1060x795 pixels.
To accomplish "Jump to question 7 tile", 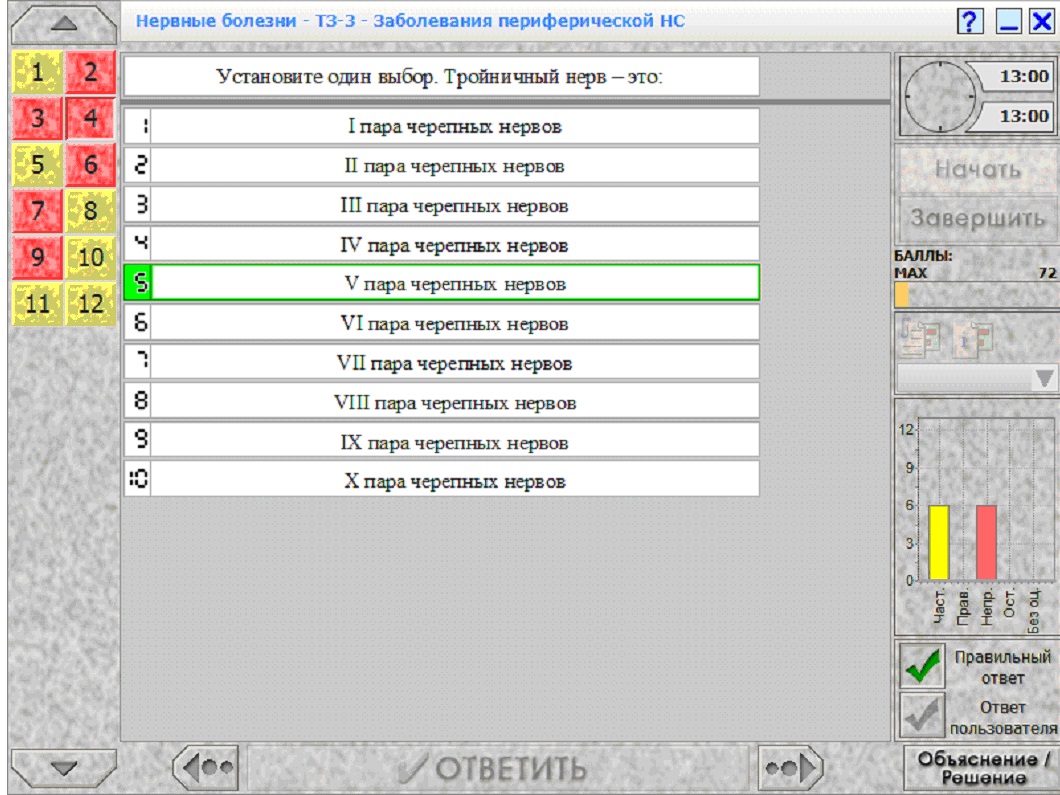I will click(37, 210).
